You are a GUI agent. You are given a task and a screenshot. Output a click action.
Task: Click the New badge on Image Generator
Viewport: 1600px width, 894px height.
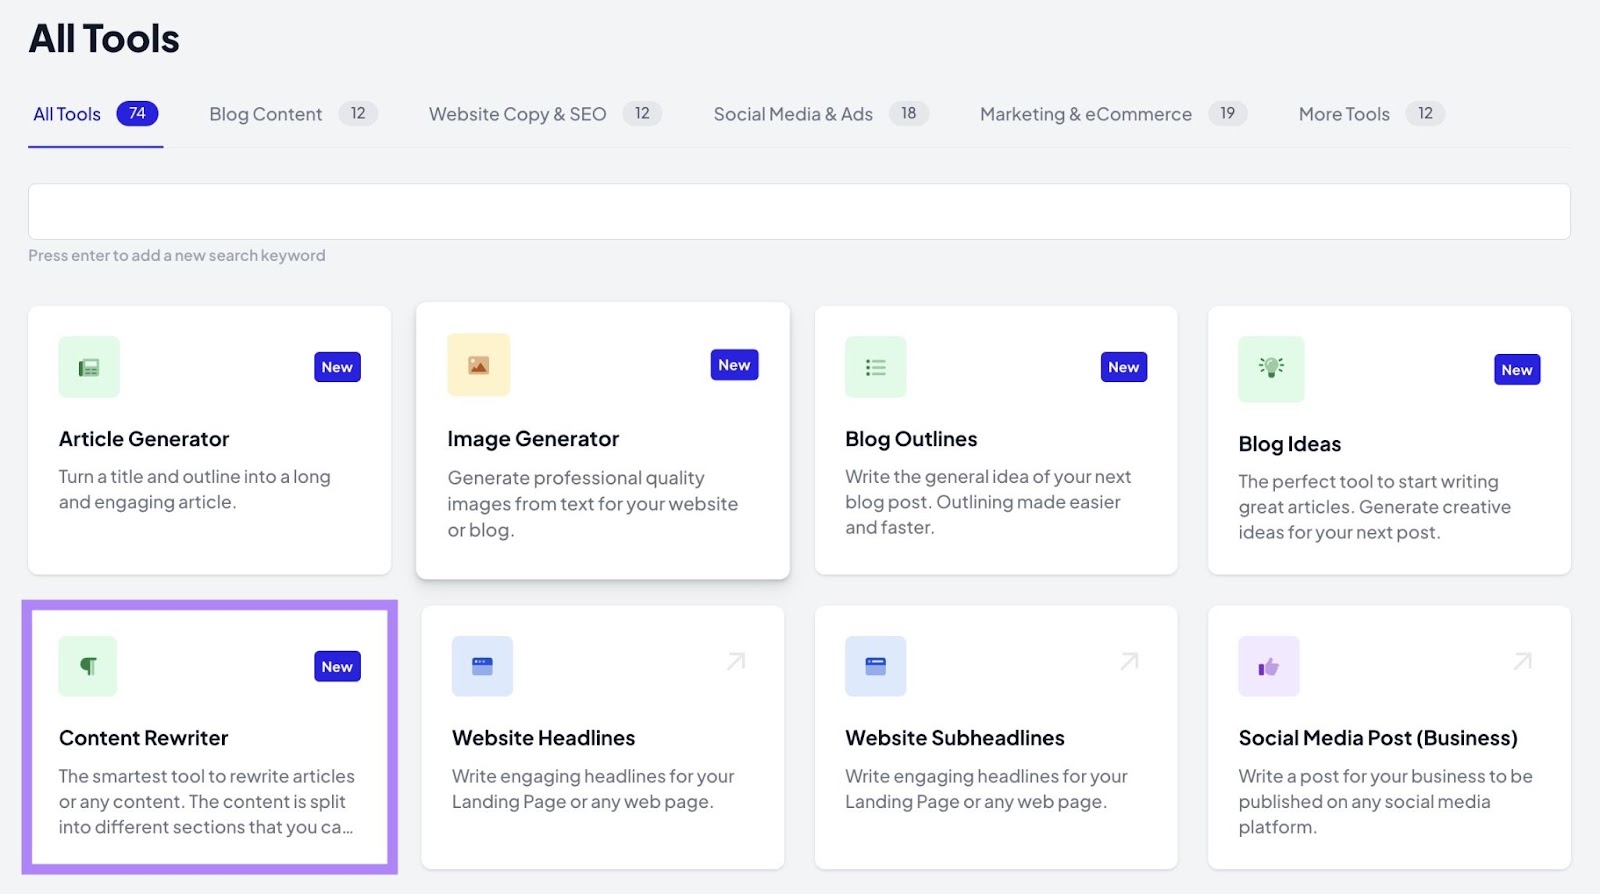tap(734, 365)
